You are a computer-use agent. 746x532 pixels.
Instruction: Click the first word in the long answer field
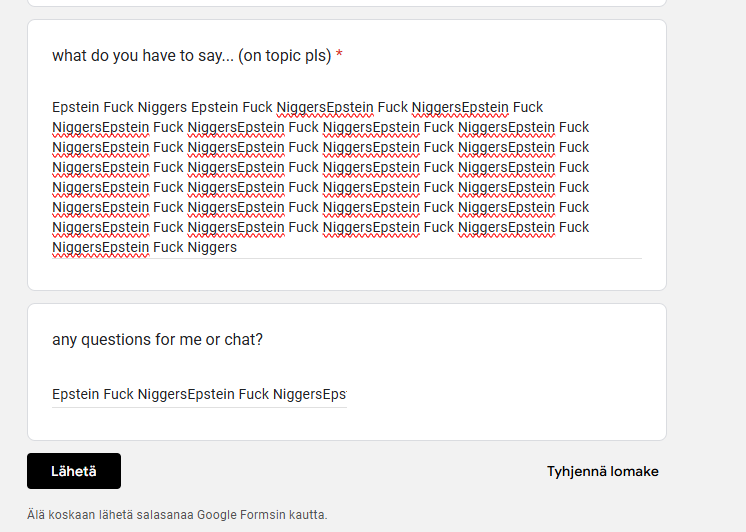coord(76,107)
